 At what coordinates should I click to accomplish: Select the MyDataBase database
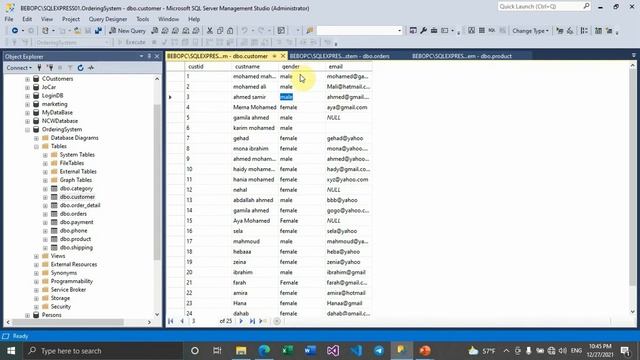tap(57, 113)
